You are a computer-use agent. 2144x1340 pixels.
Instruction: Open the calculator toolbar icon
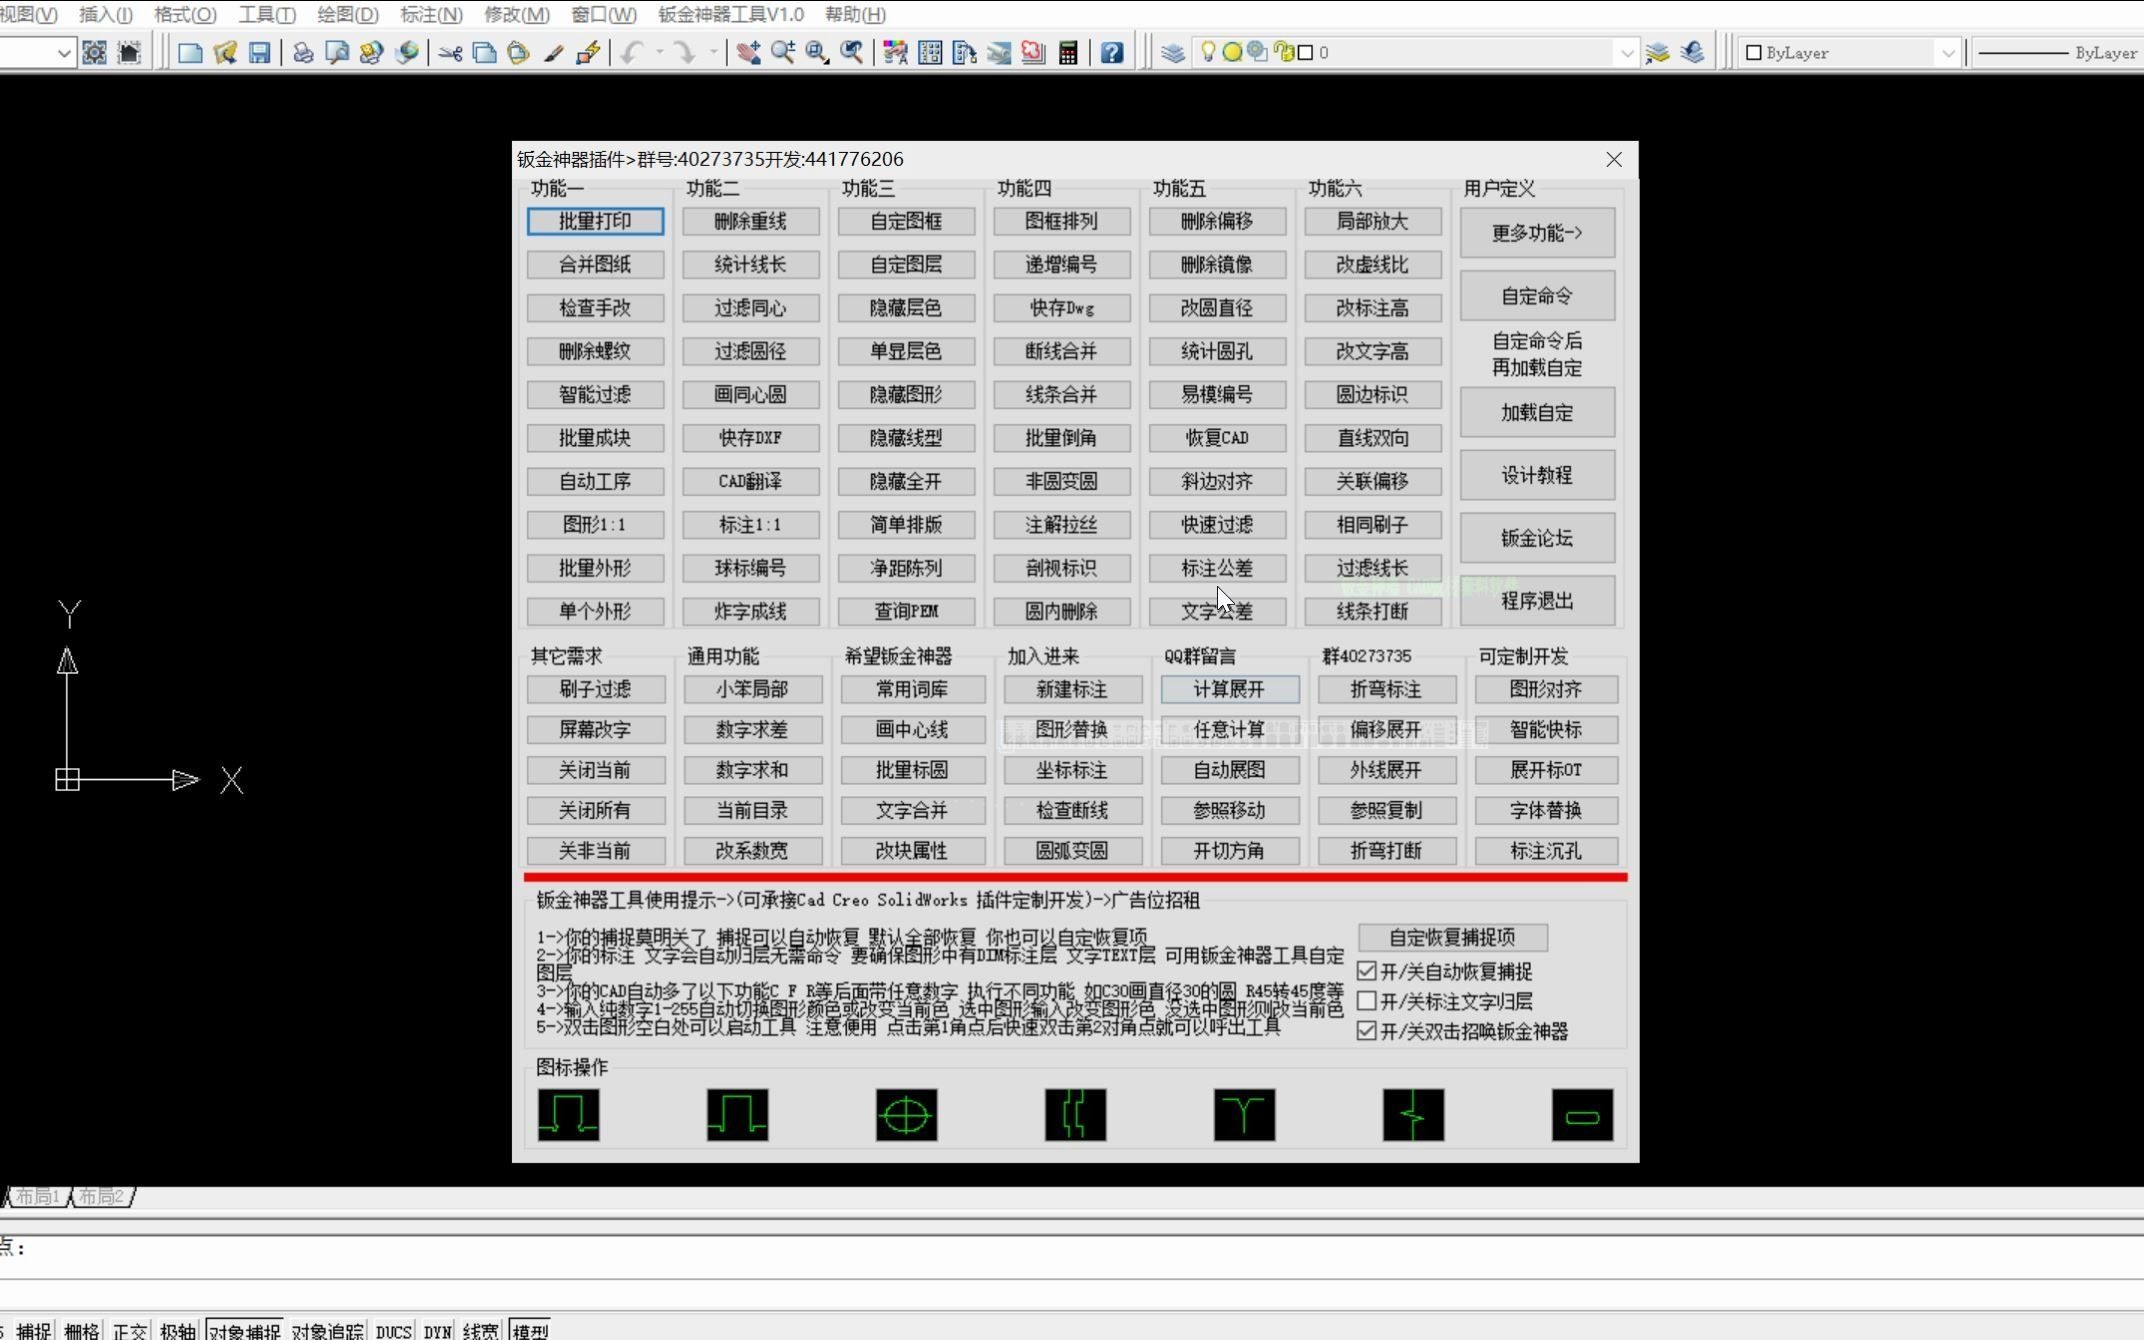click(1068, 53)
